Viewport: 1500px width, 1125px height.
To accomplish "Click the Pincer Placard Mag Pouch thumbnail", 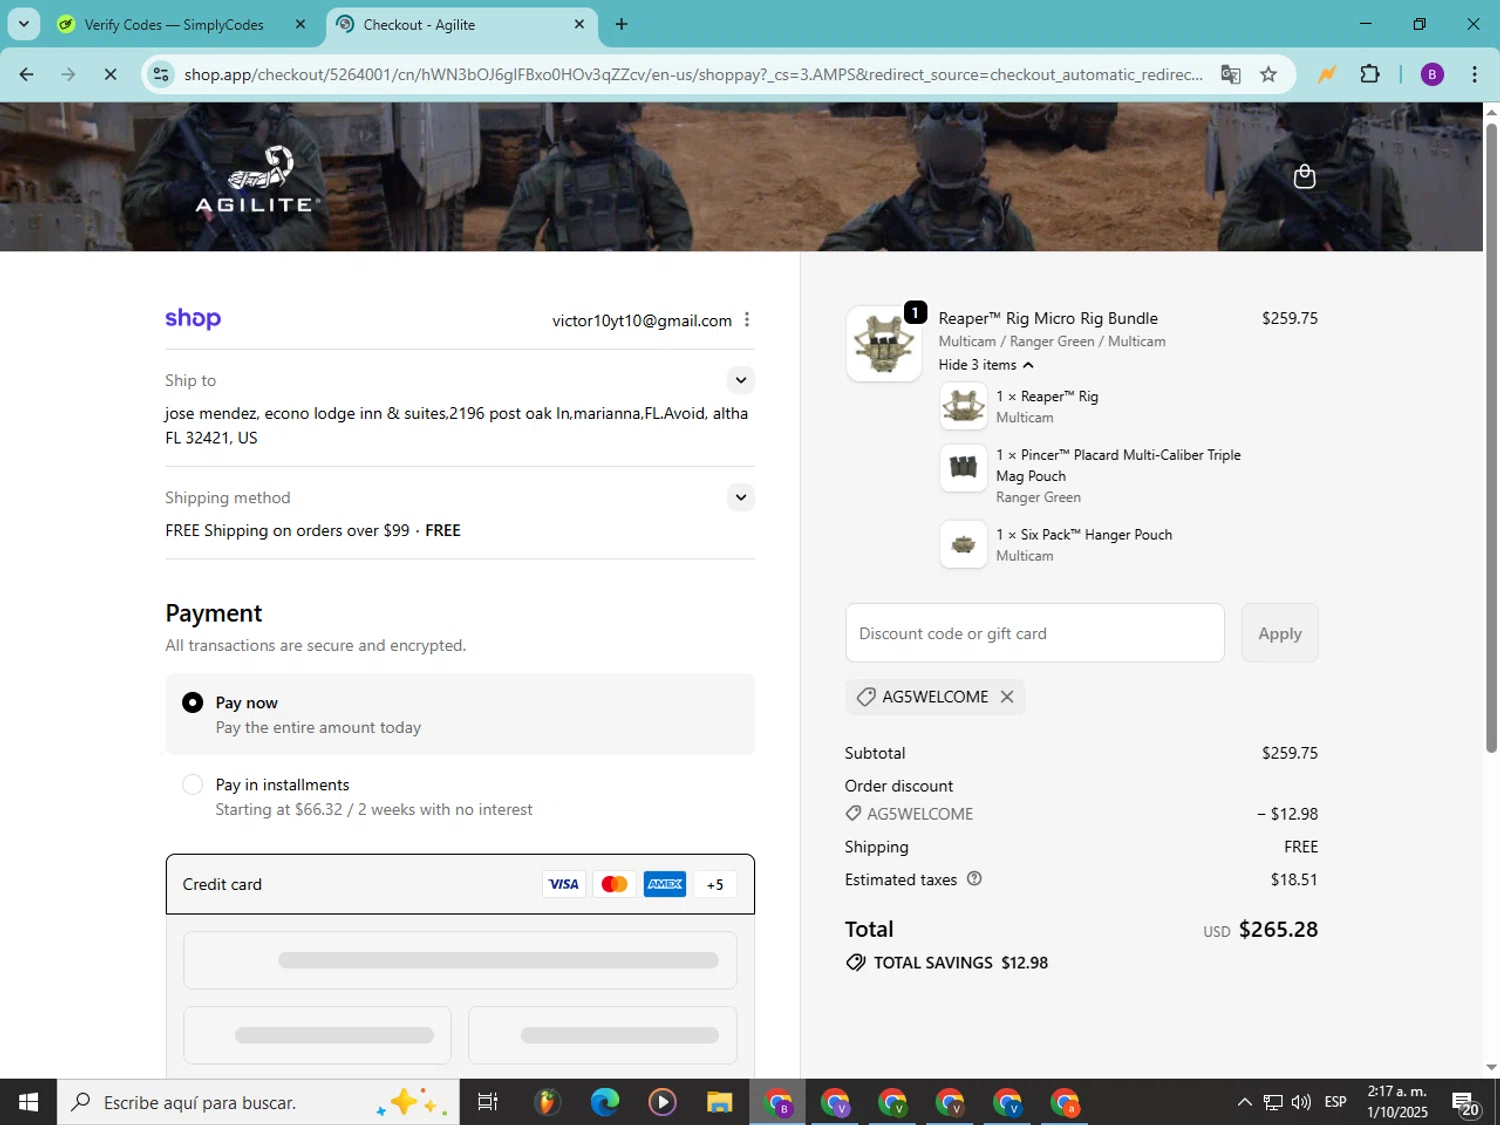I will [964, 467].
